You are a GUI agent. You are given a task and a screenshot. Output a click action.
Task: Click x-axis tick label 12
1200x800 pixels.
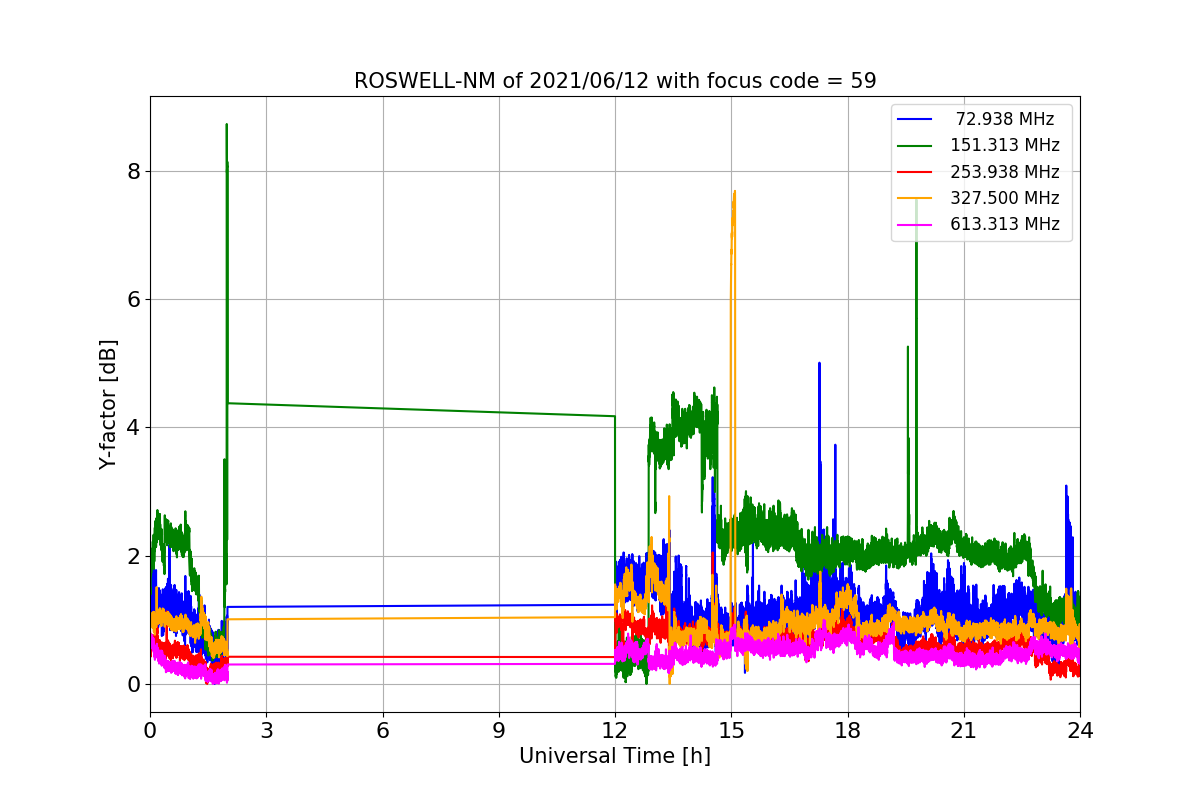click(615, 731)
